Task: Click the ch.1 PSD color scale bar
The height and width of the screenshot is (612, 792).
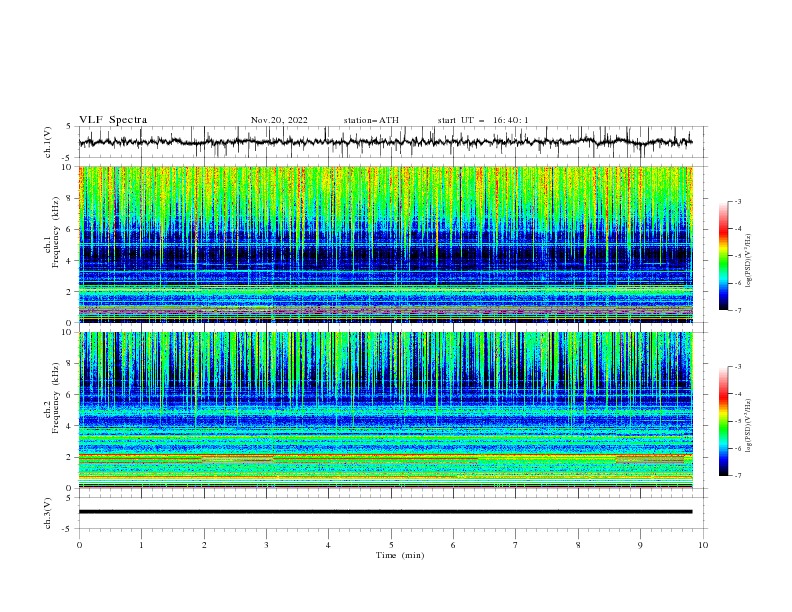Action: [x=724, y=256]
